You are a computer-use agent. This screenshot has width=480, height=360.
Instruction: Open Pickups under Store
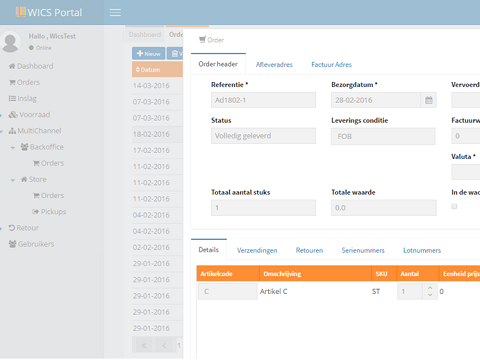(49, 212)
